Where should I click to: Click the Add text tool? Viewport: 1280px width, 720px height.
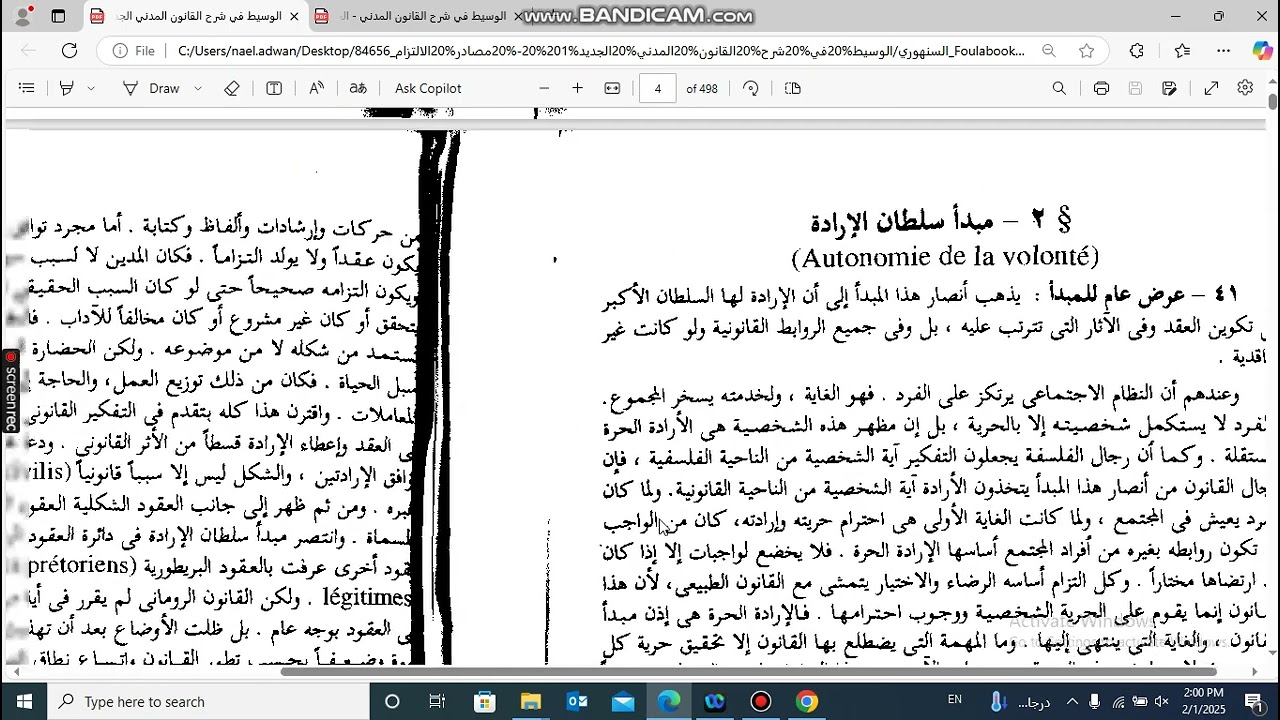[274, 88]
